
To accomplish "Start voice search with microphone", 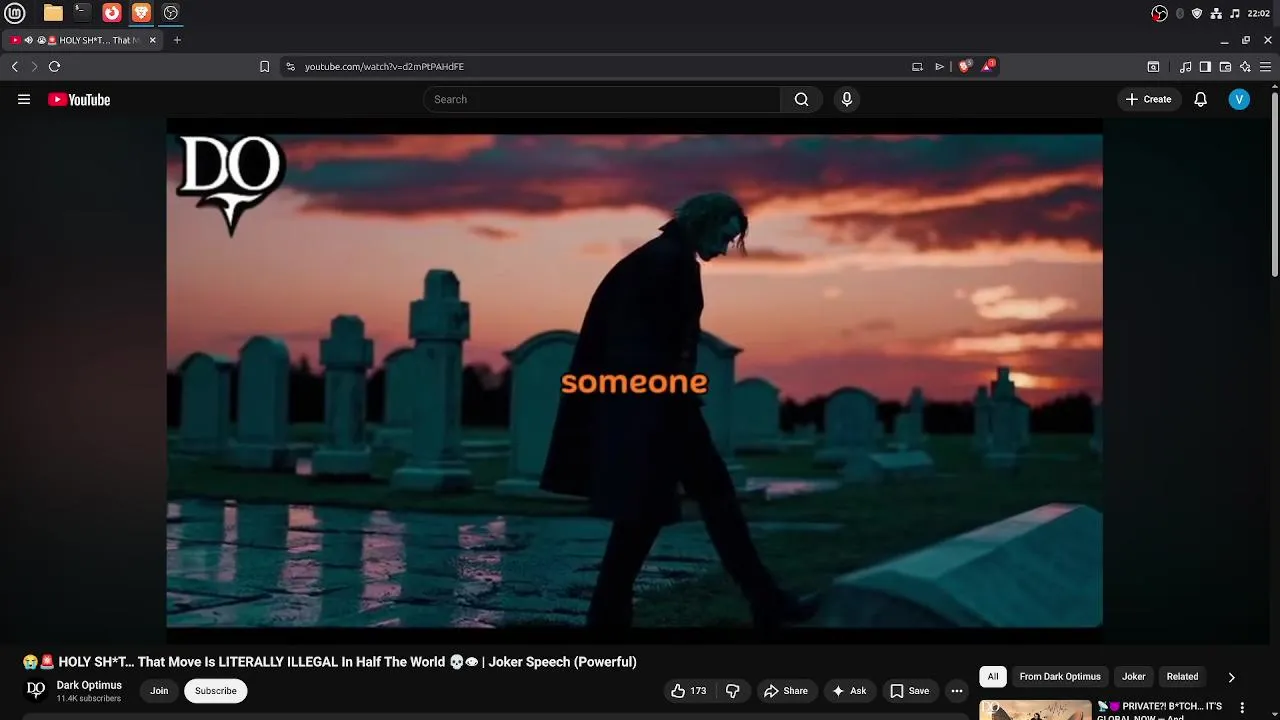I will point(847,99).
